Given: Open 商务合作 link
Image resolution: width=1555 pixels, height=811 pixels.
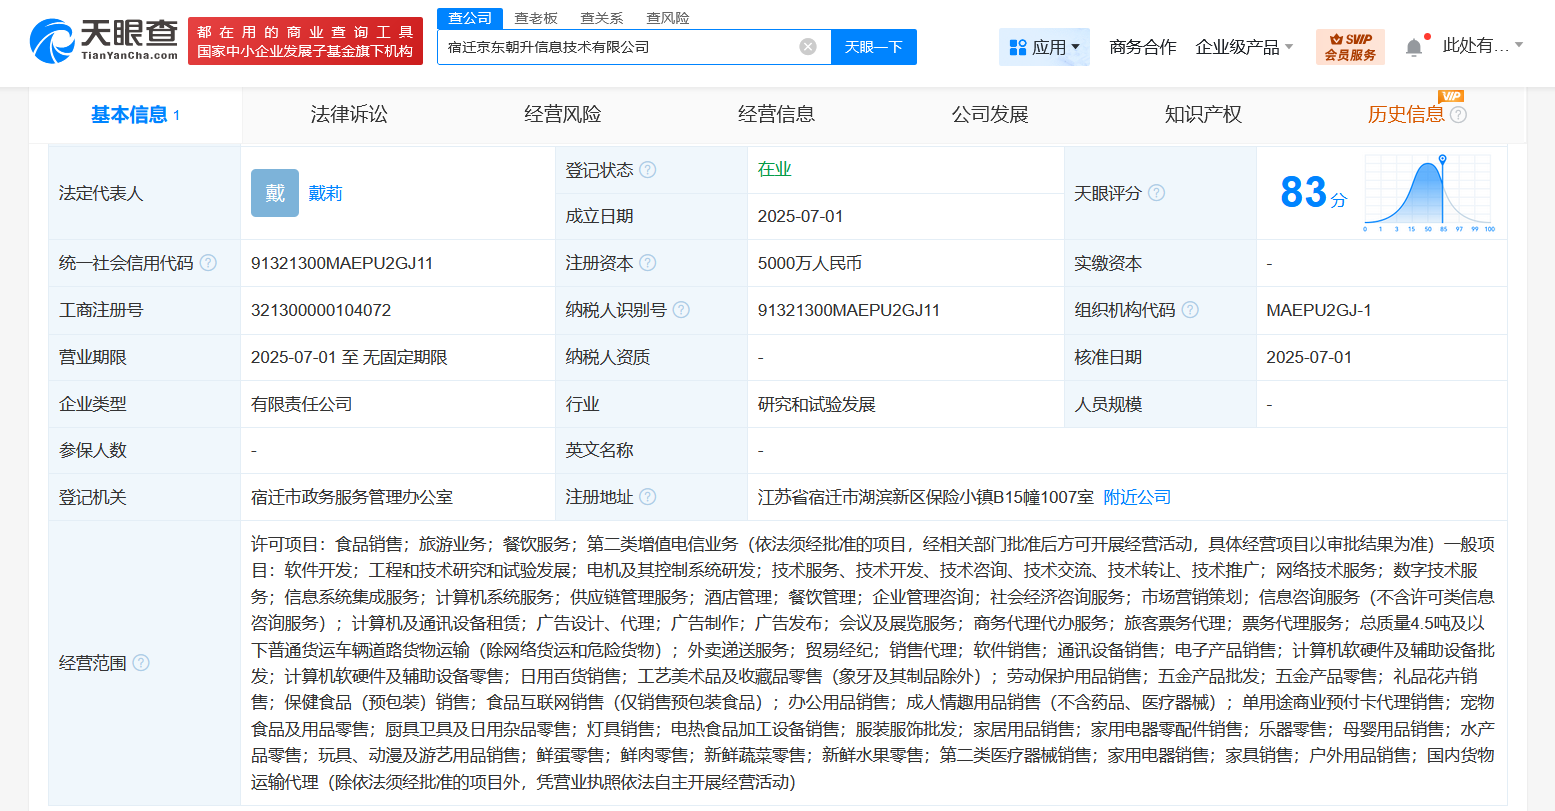Looking at the screenshot, I should 1143,47.
